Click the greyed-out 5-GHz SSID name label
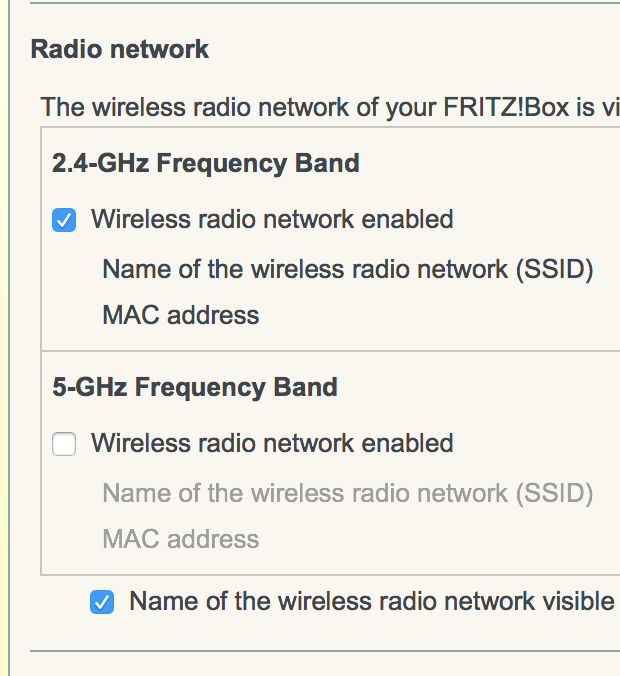Viewport: 620px width, 676px height. (348, 493)
